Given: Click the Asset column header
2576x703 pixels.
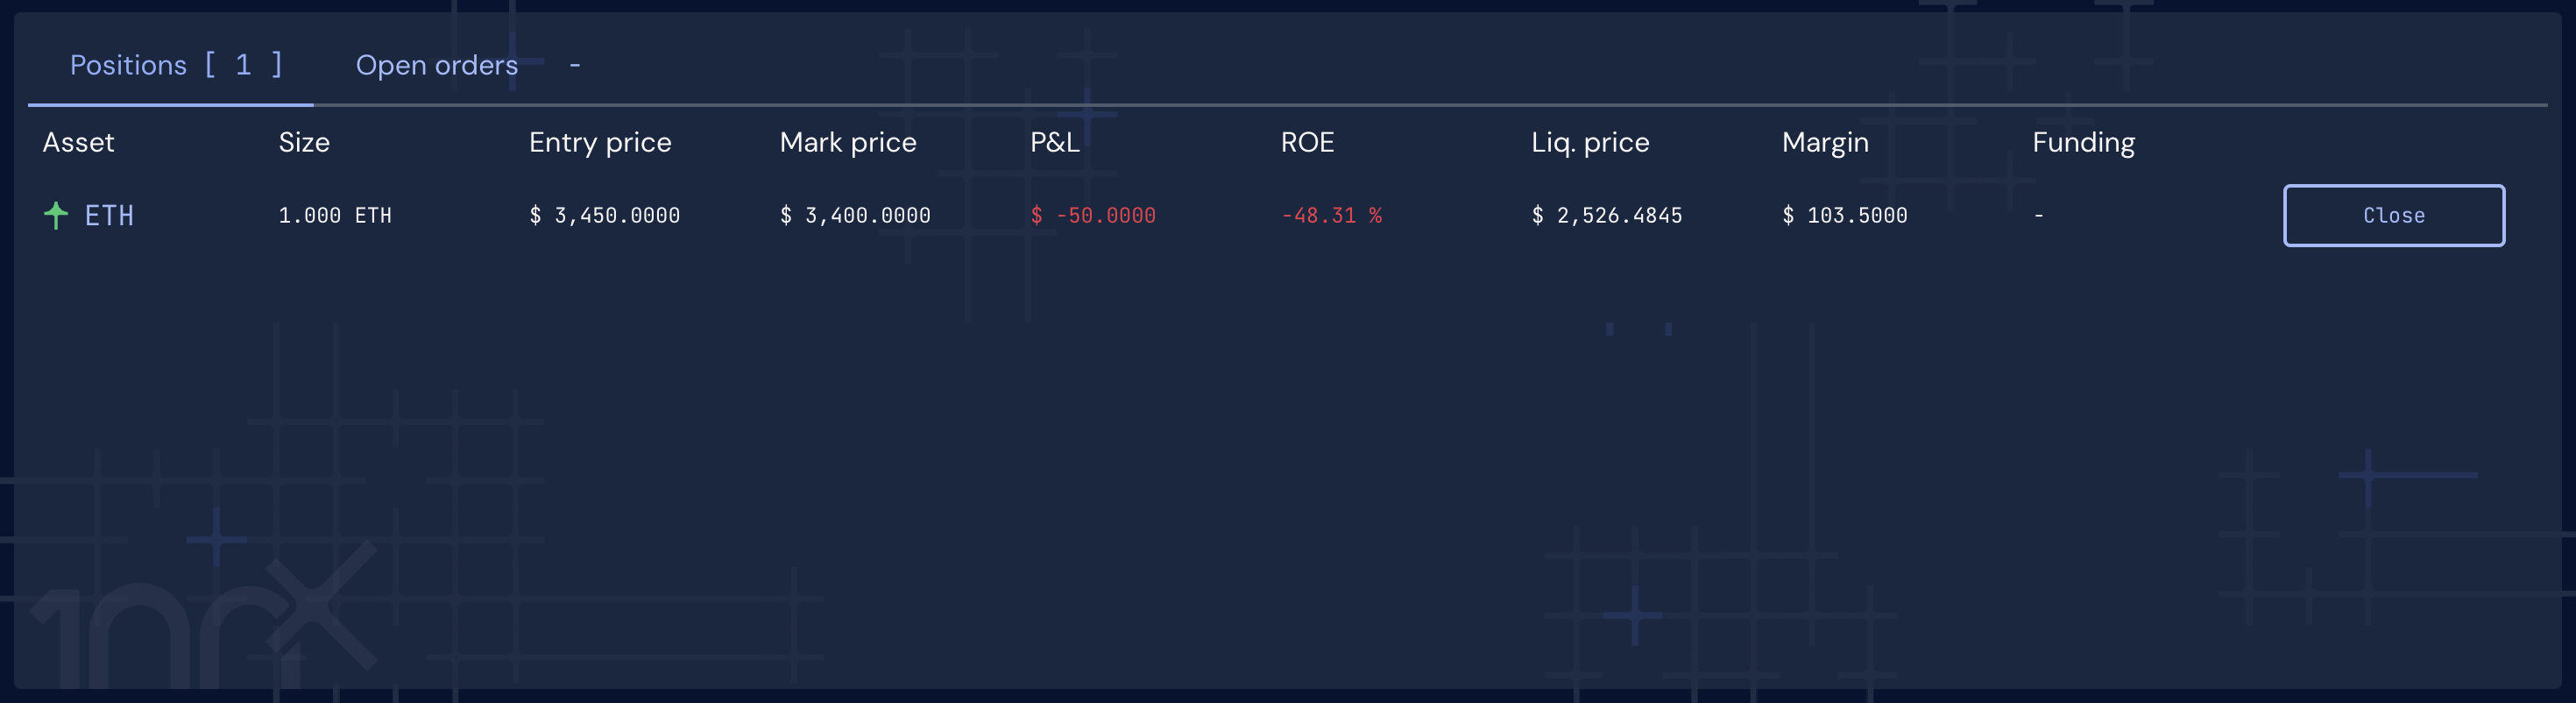Looking at the screenshot, I should pos(78,142).
